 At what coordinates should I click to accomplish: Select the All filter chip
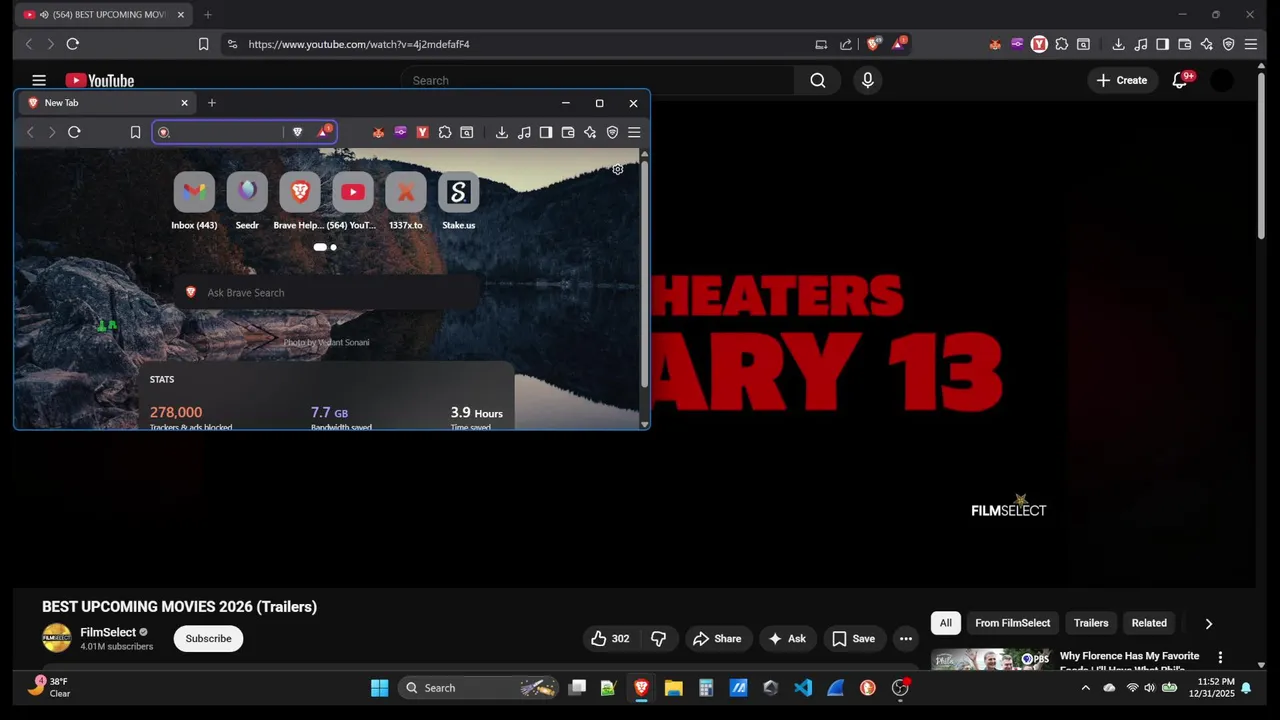[946, 623]
